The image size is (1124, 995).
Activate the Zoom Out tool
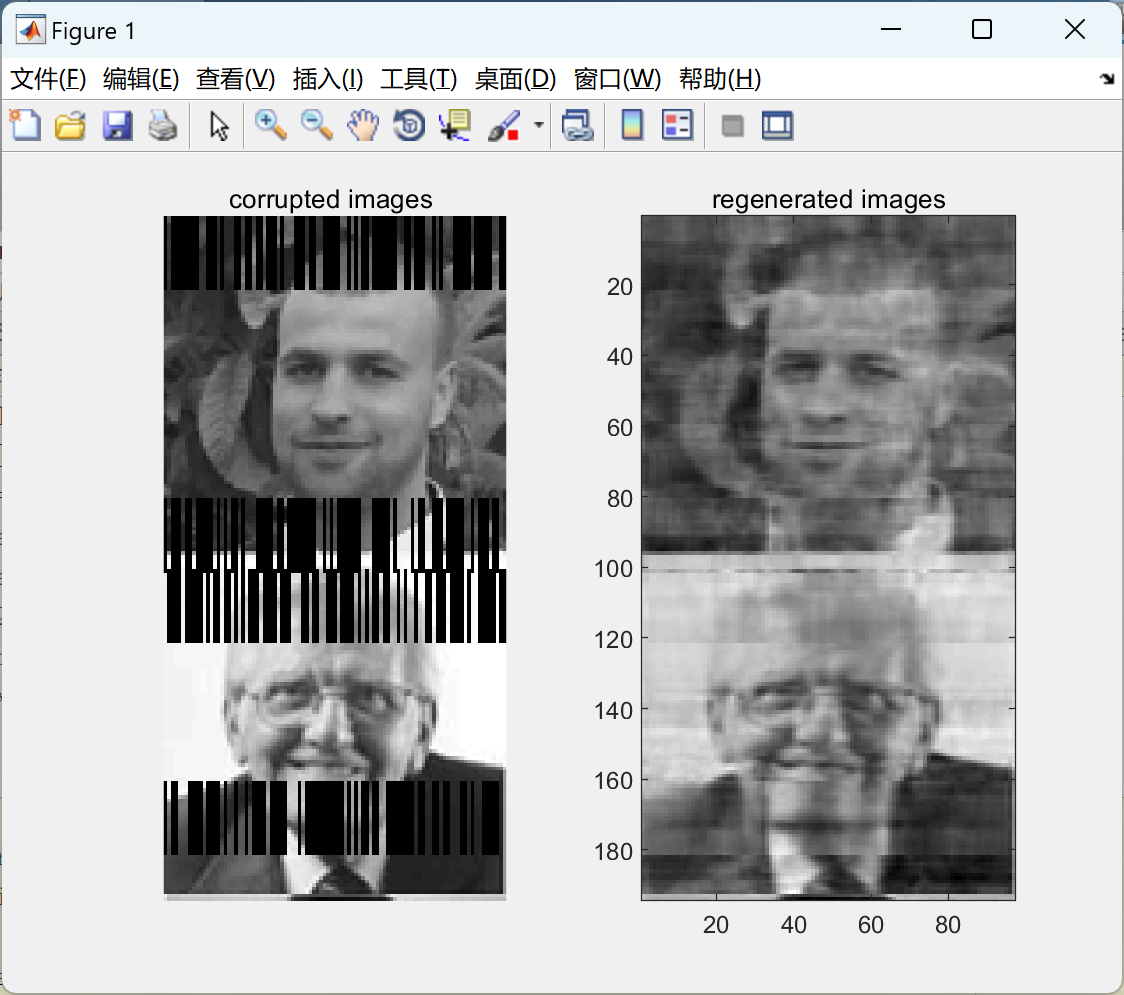(316, 125)
